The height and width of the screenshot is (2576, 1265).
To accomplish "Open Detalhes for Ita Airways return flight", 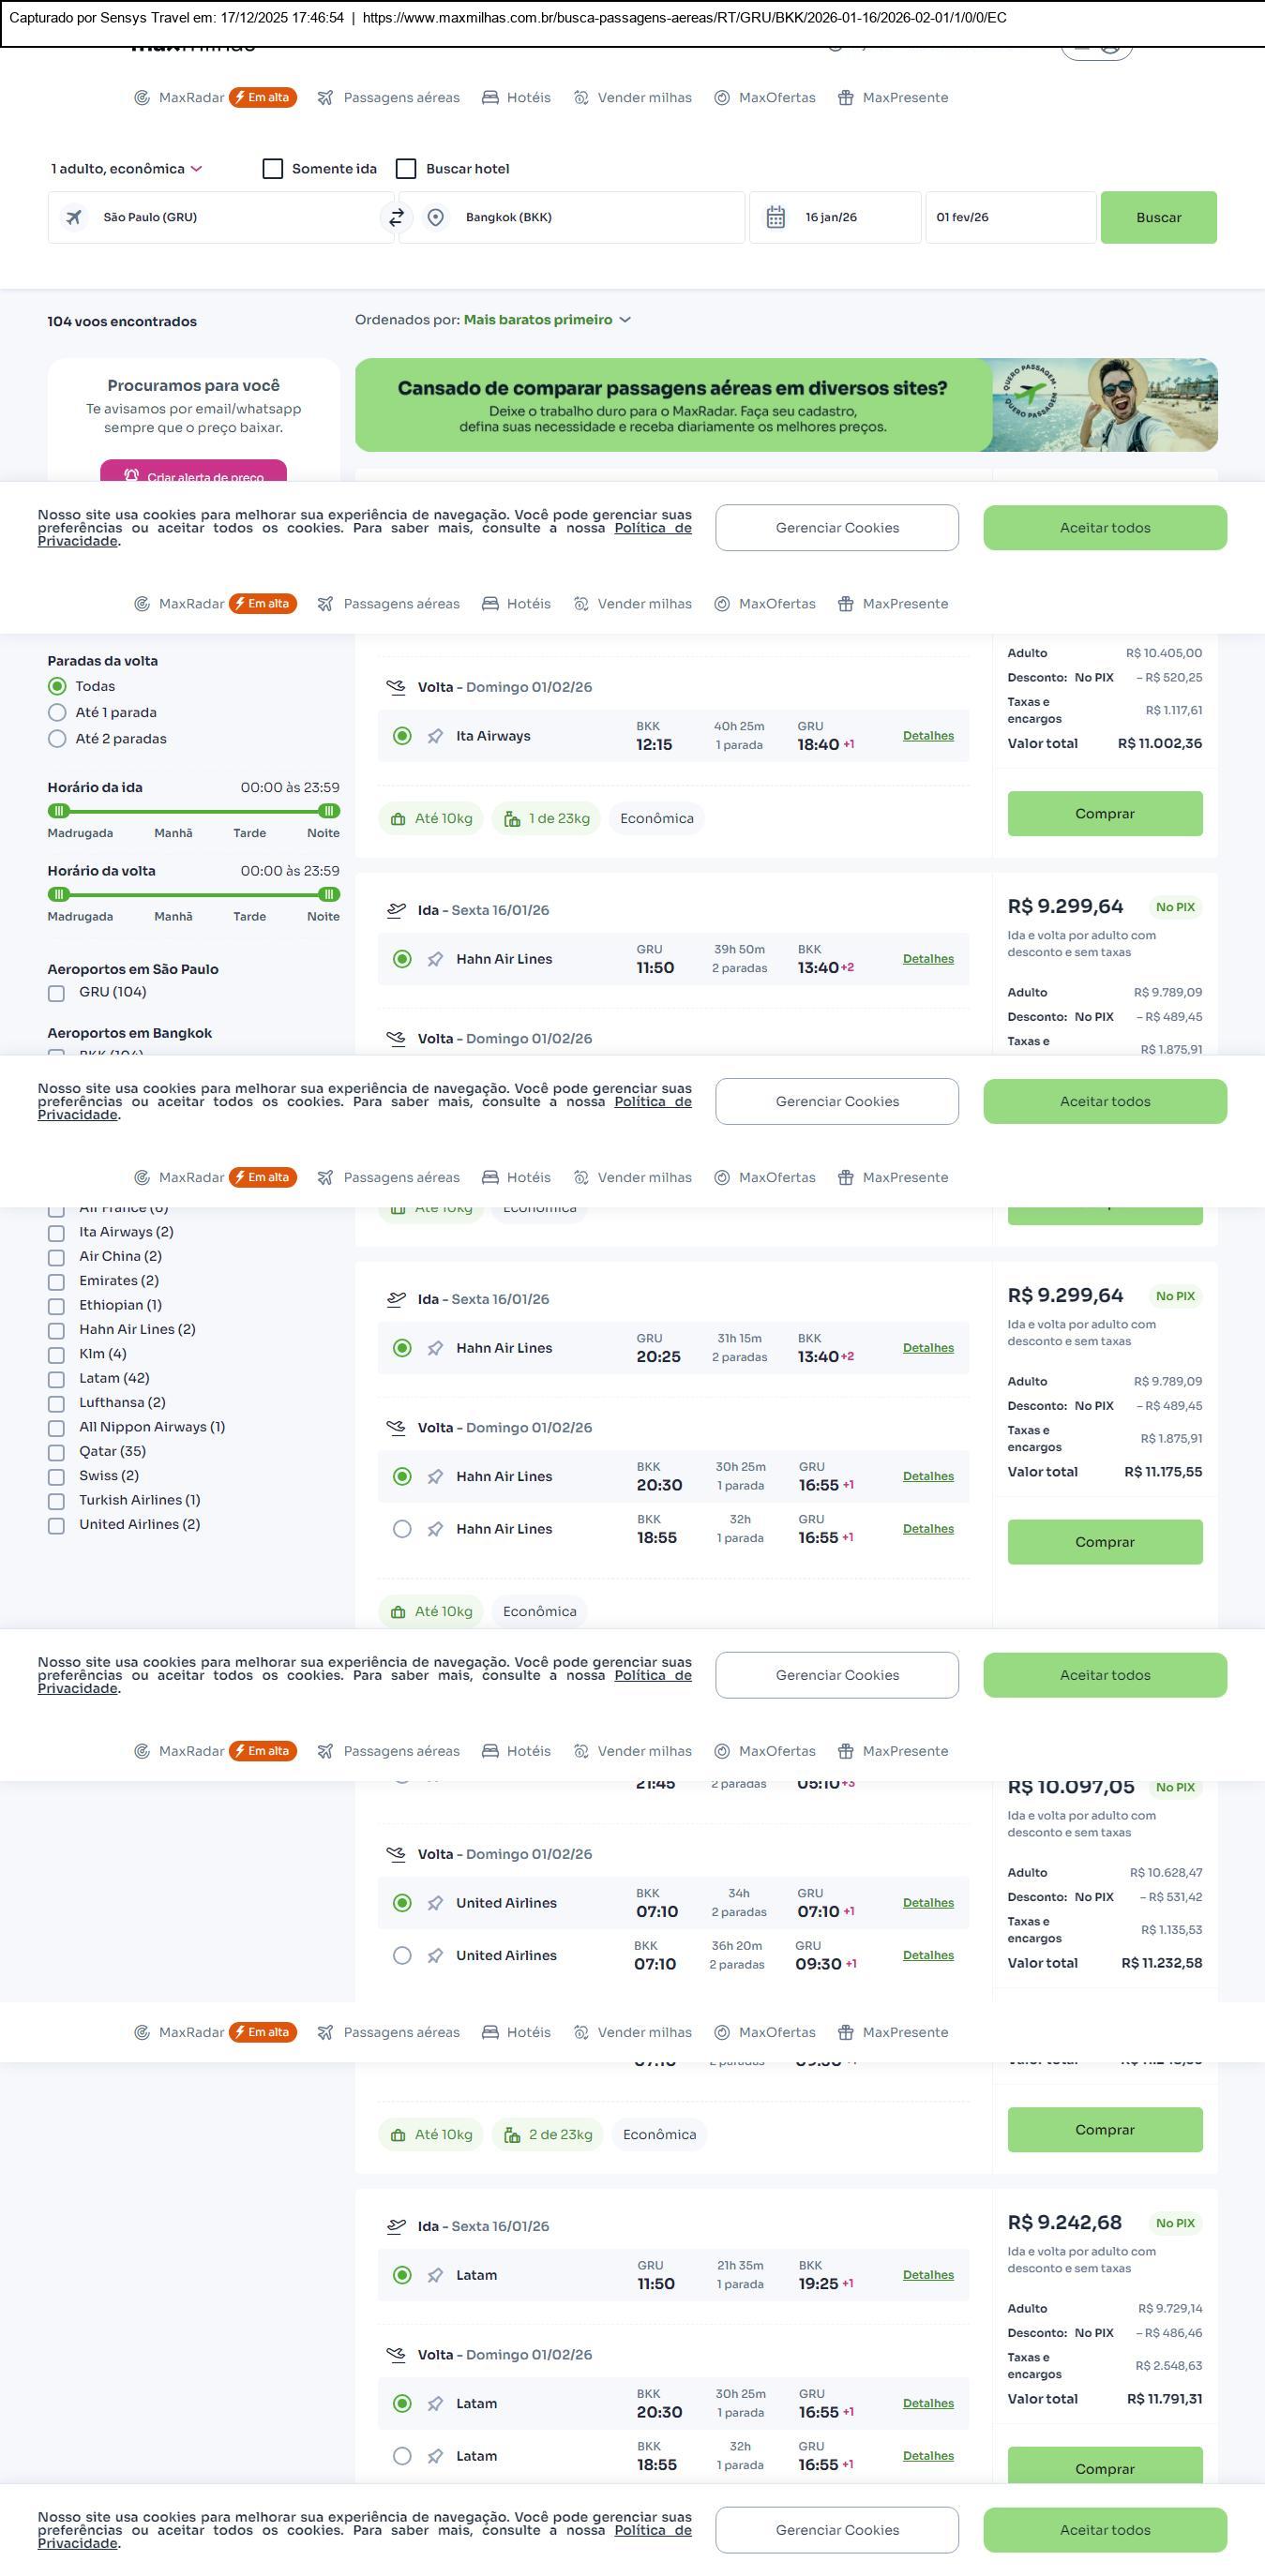I will (927, 736).
